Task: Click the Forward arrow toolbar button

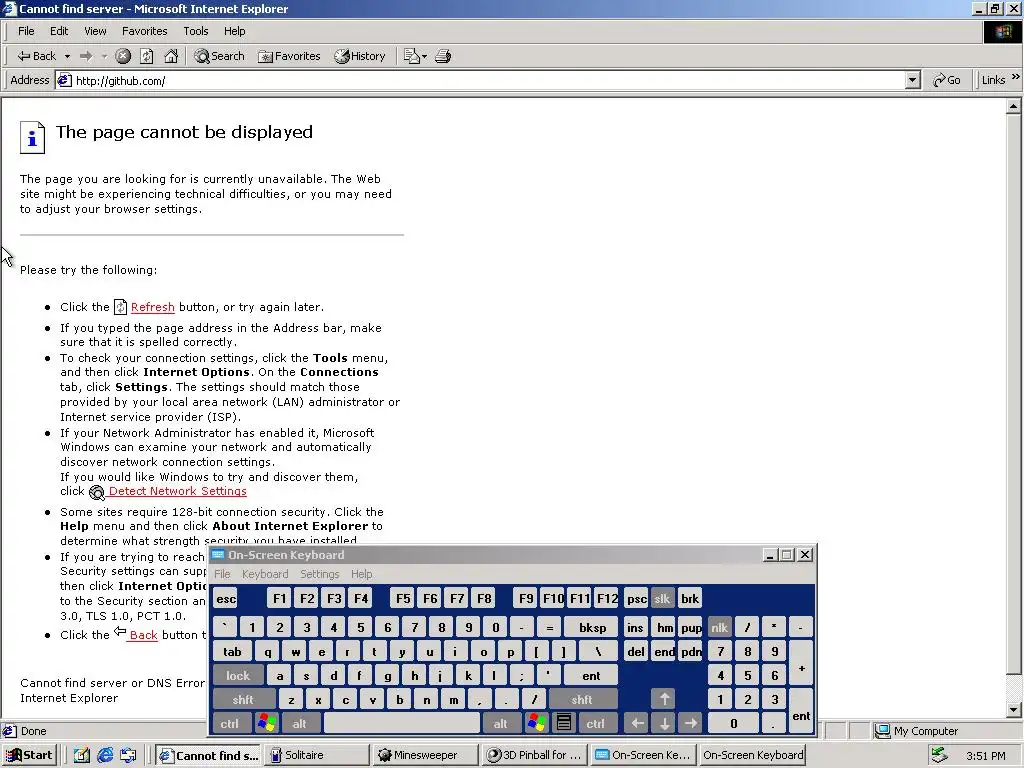Action: coord(86,56)
